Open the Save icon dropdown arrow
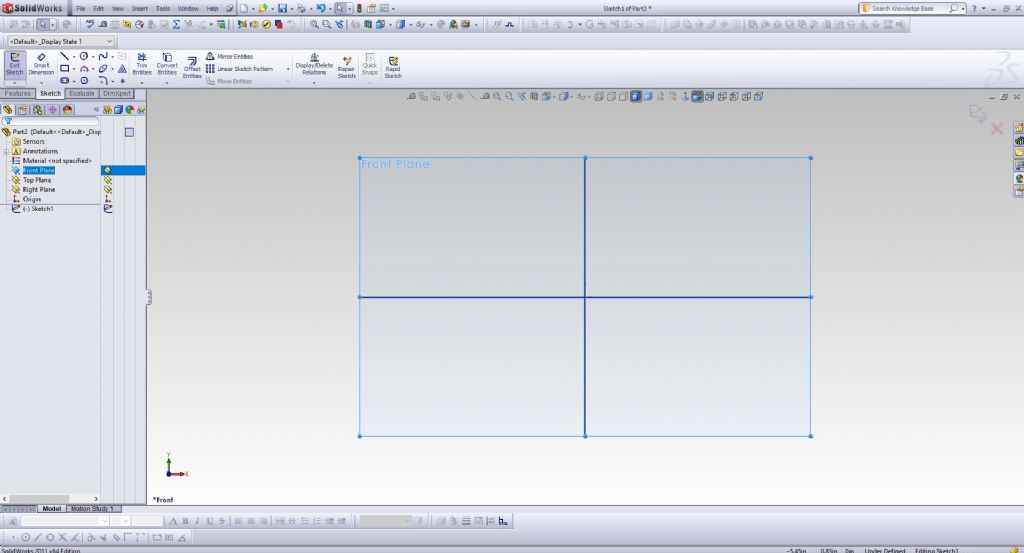 [291, 9]
